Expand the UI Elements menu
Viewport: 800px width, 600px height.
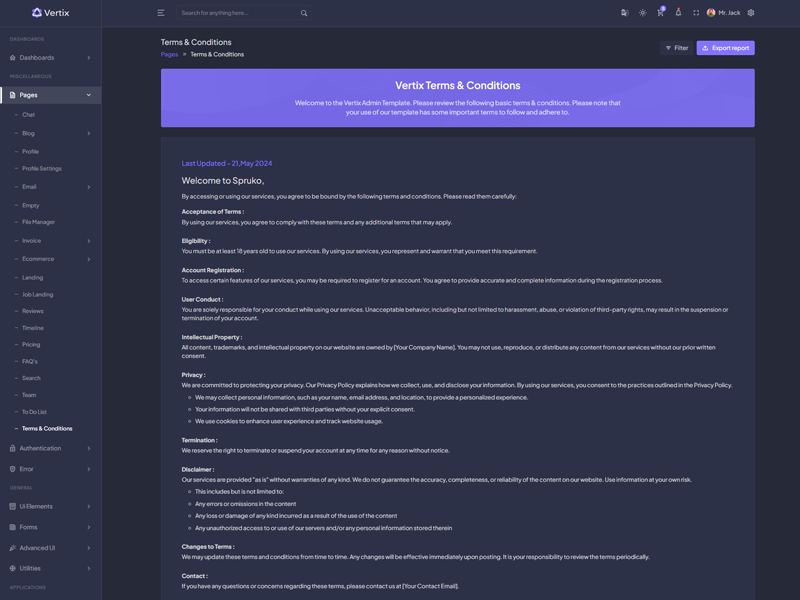(x=50, y=507)
